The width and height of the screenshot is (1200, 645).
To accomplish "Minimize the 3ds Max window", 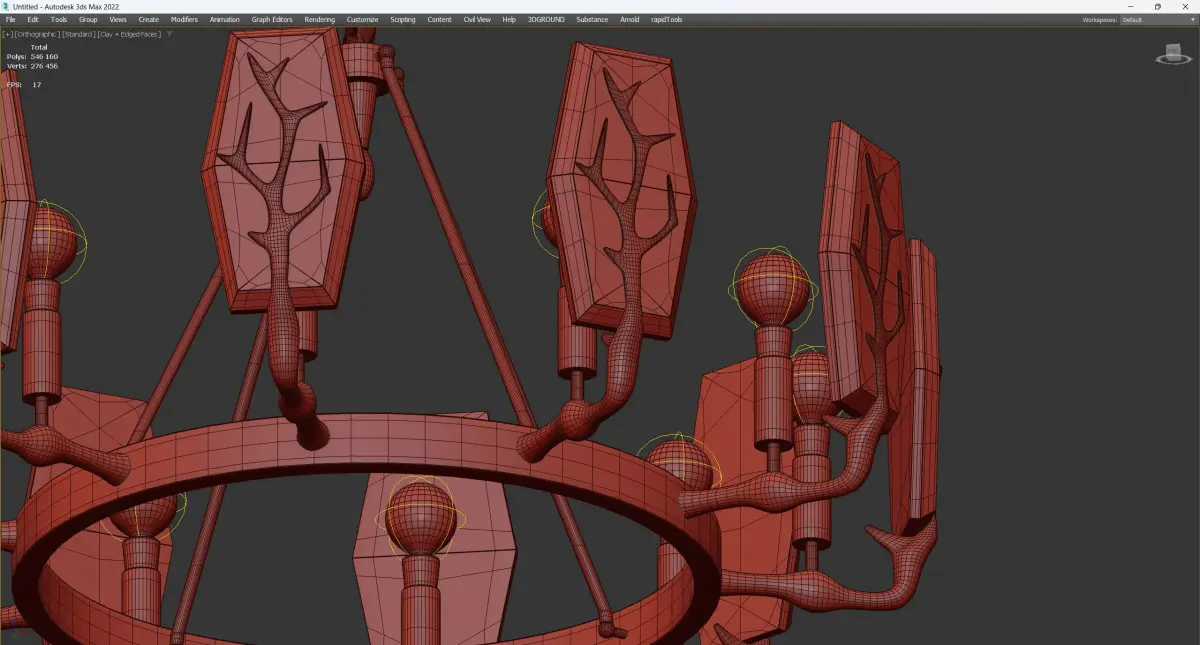I will click(x=1132, y=6).
